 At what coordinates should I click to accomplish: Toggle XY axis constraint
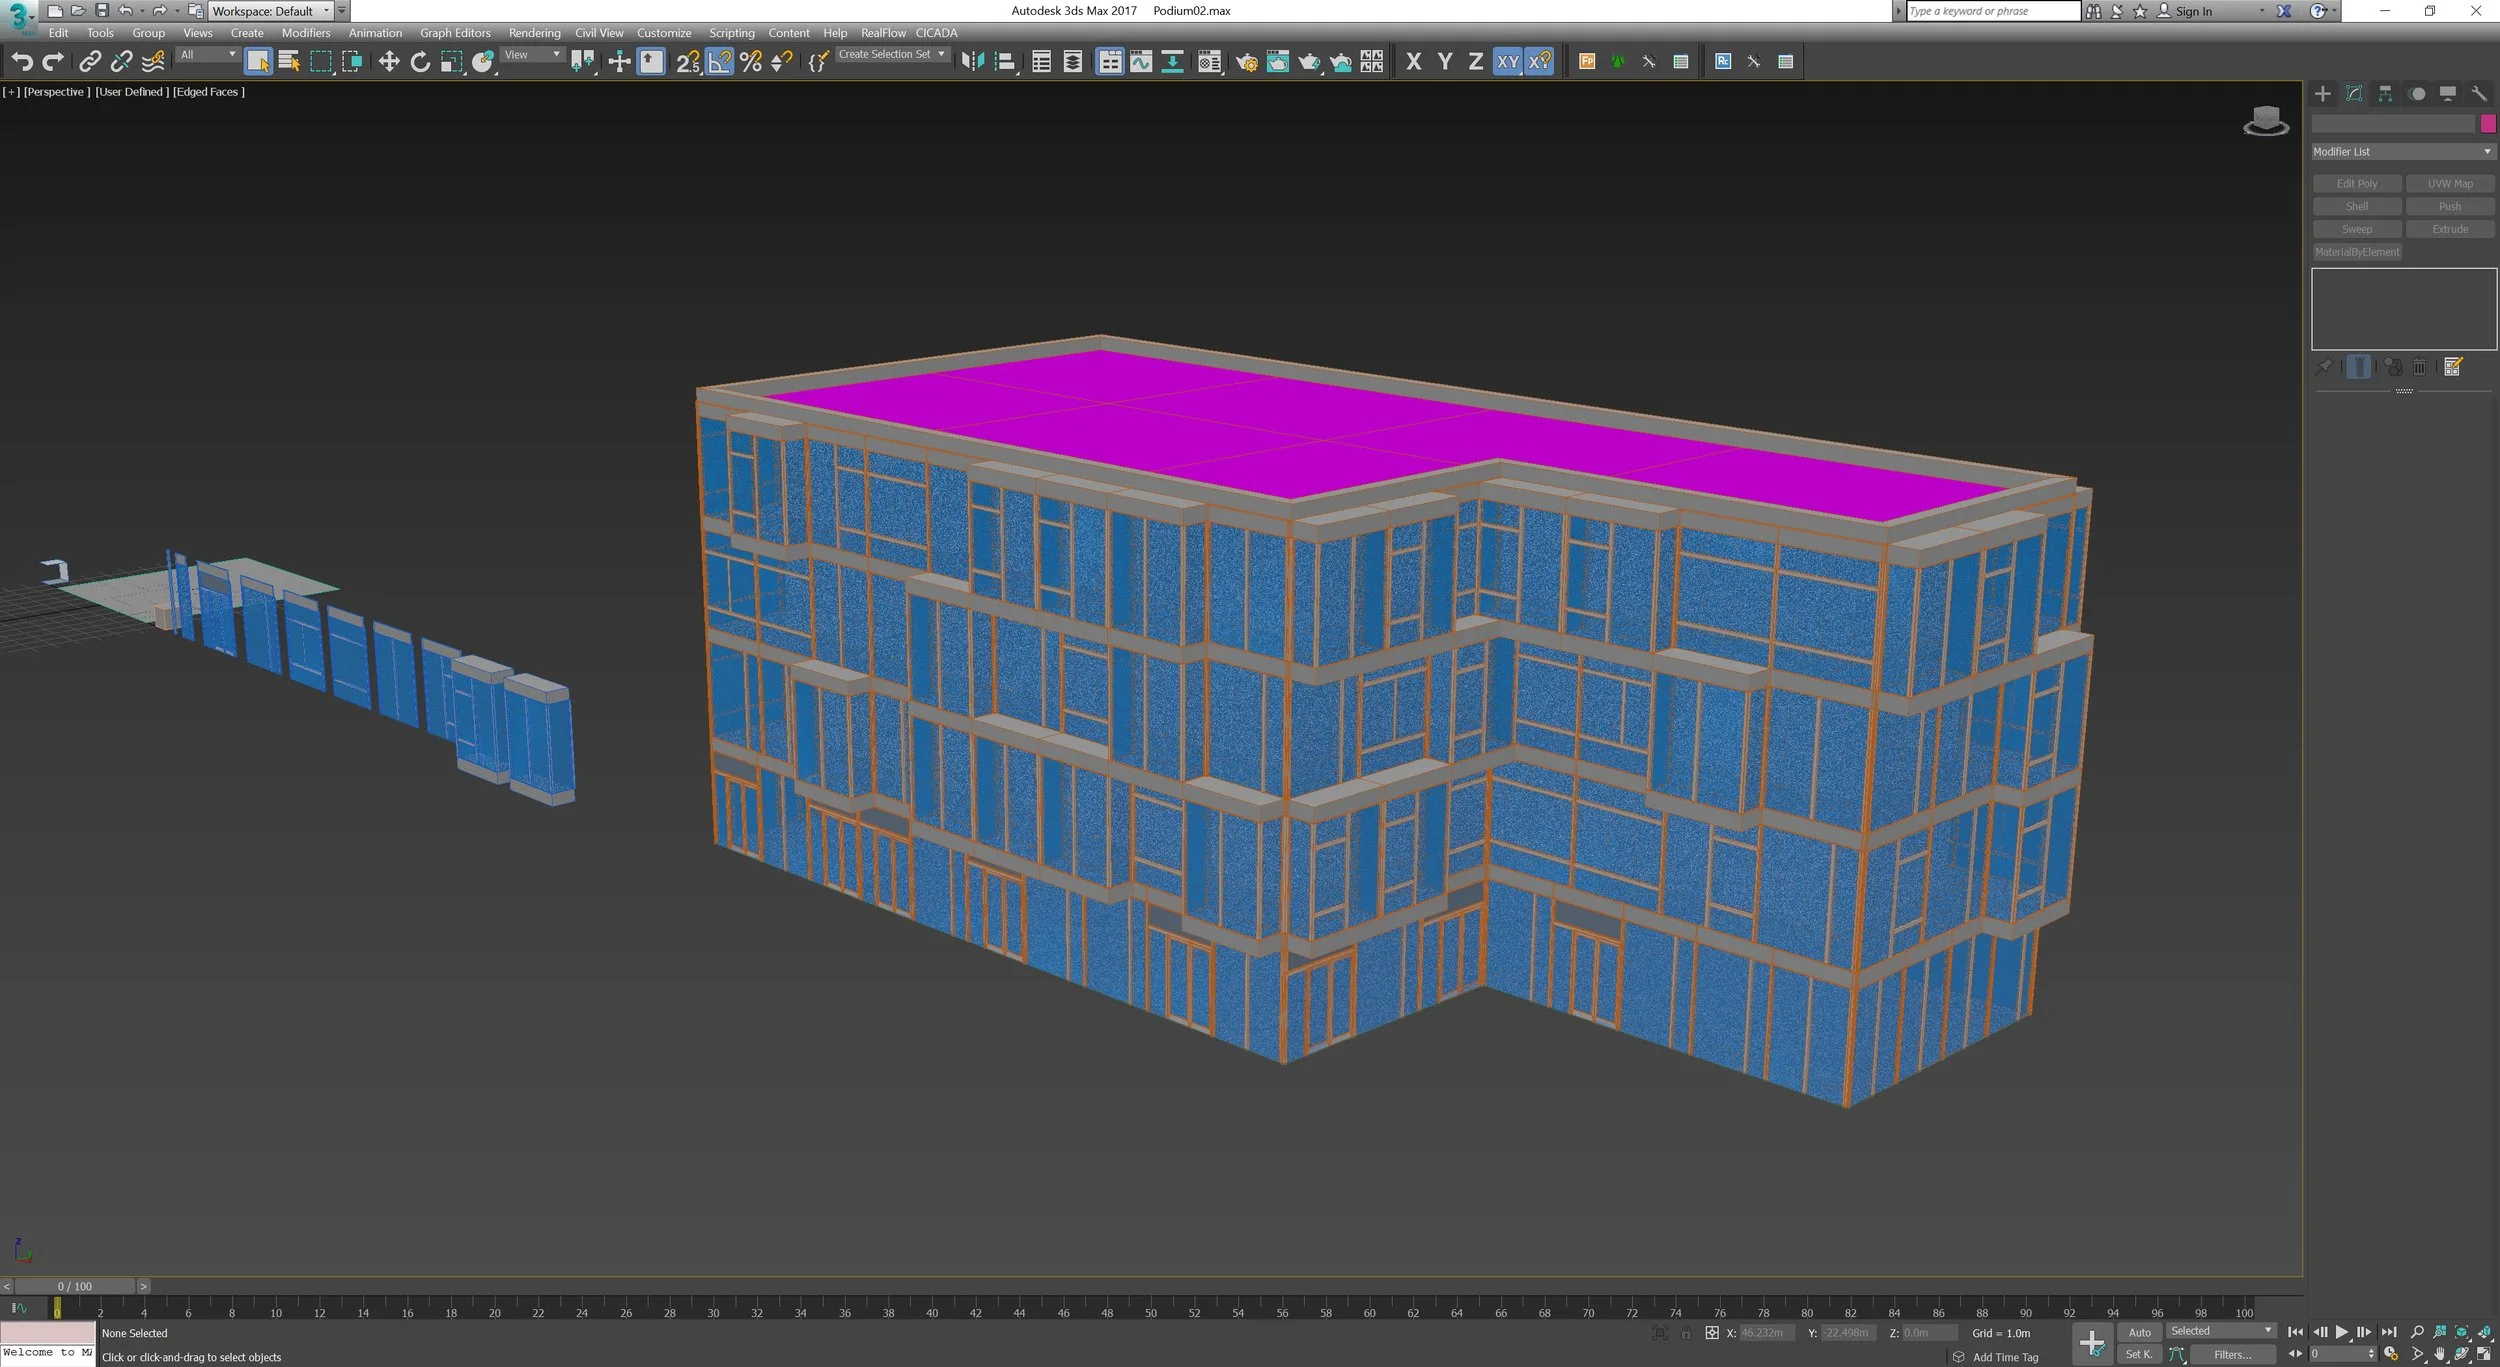click(1507, 62)
